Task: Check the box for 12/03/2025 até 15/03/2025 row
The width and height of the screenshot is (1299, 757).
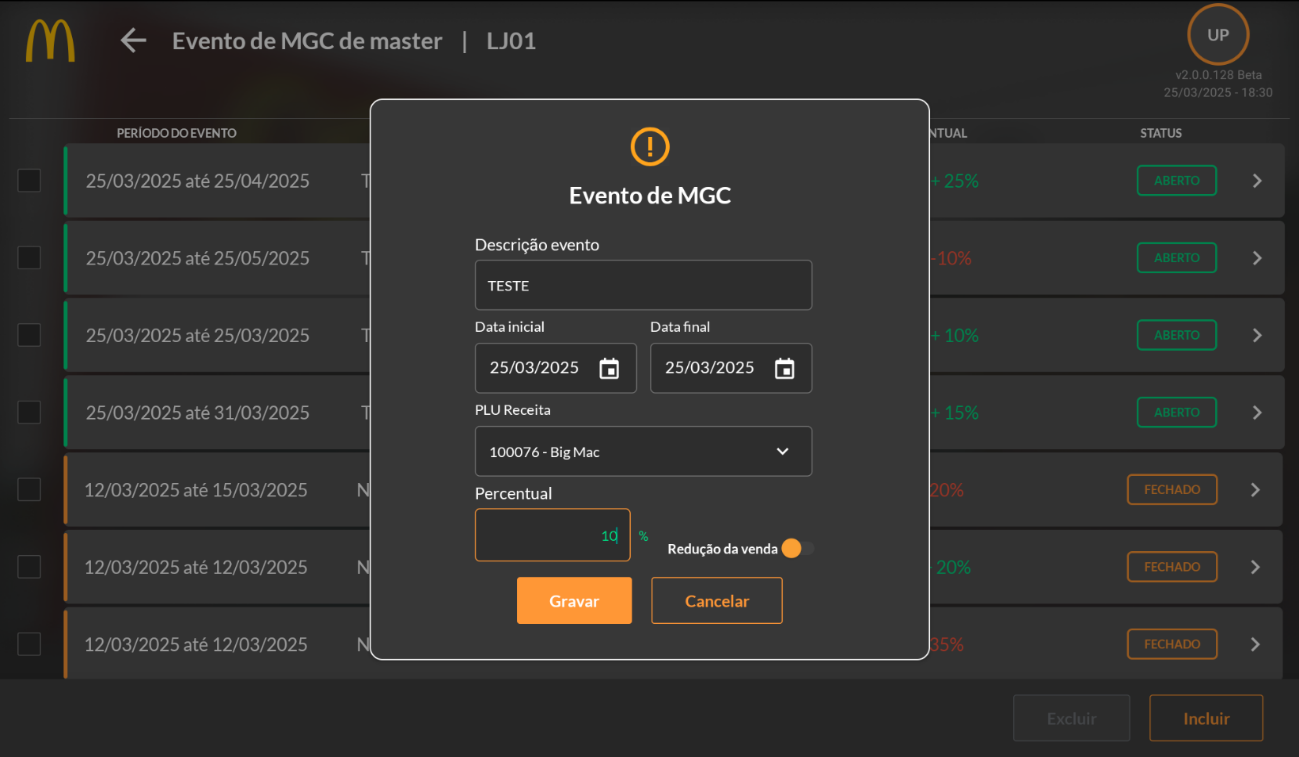Action: [x=29, y=489]
